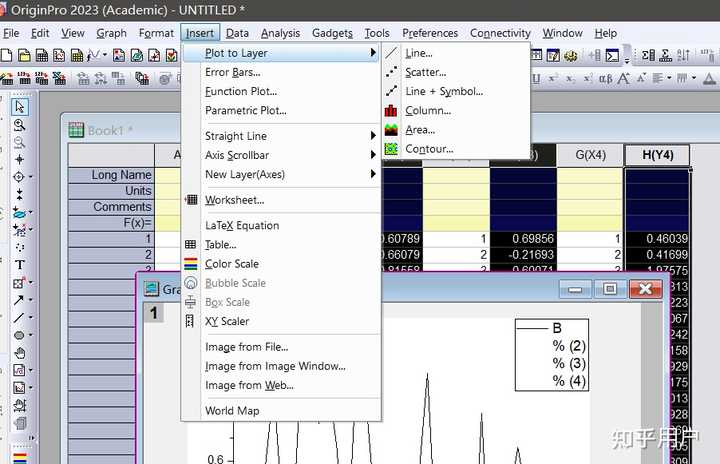Select Error Bars from Insert menu

pos(232,72)
